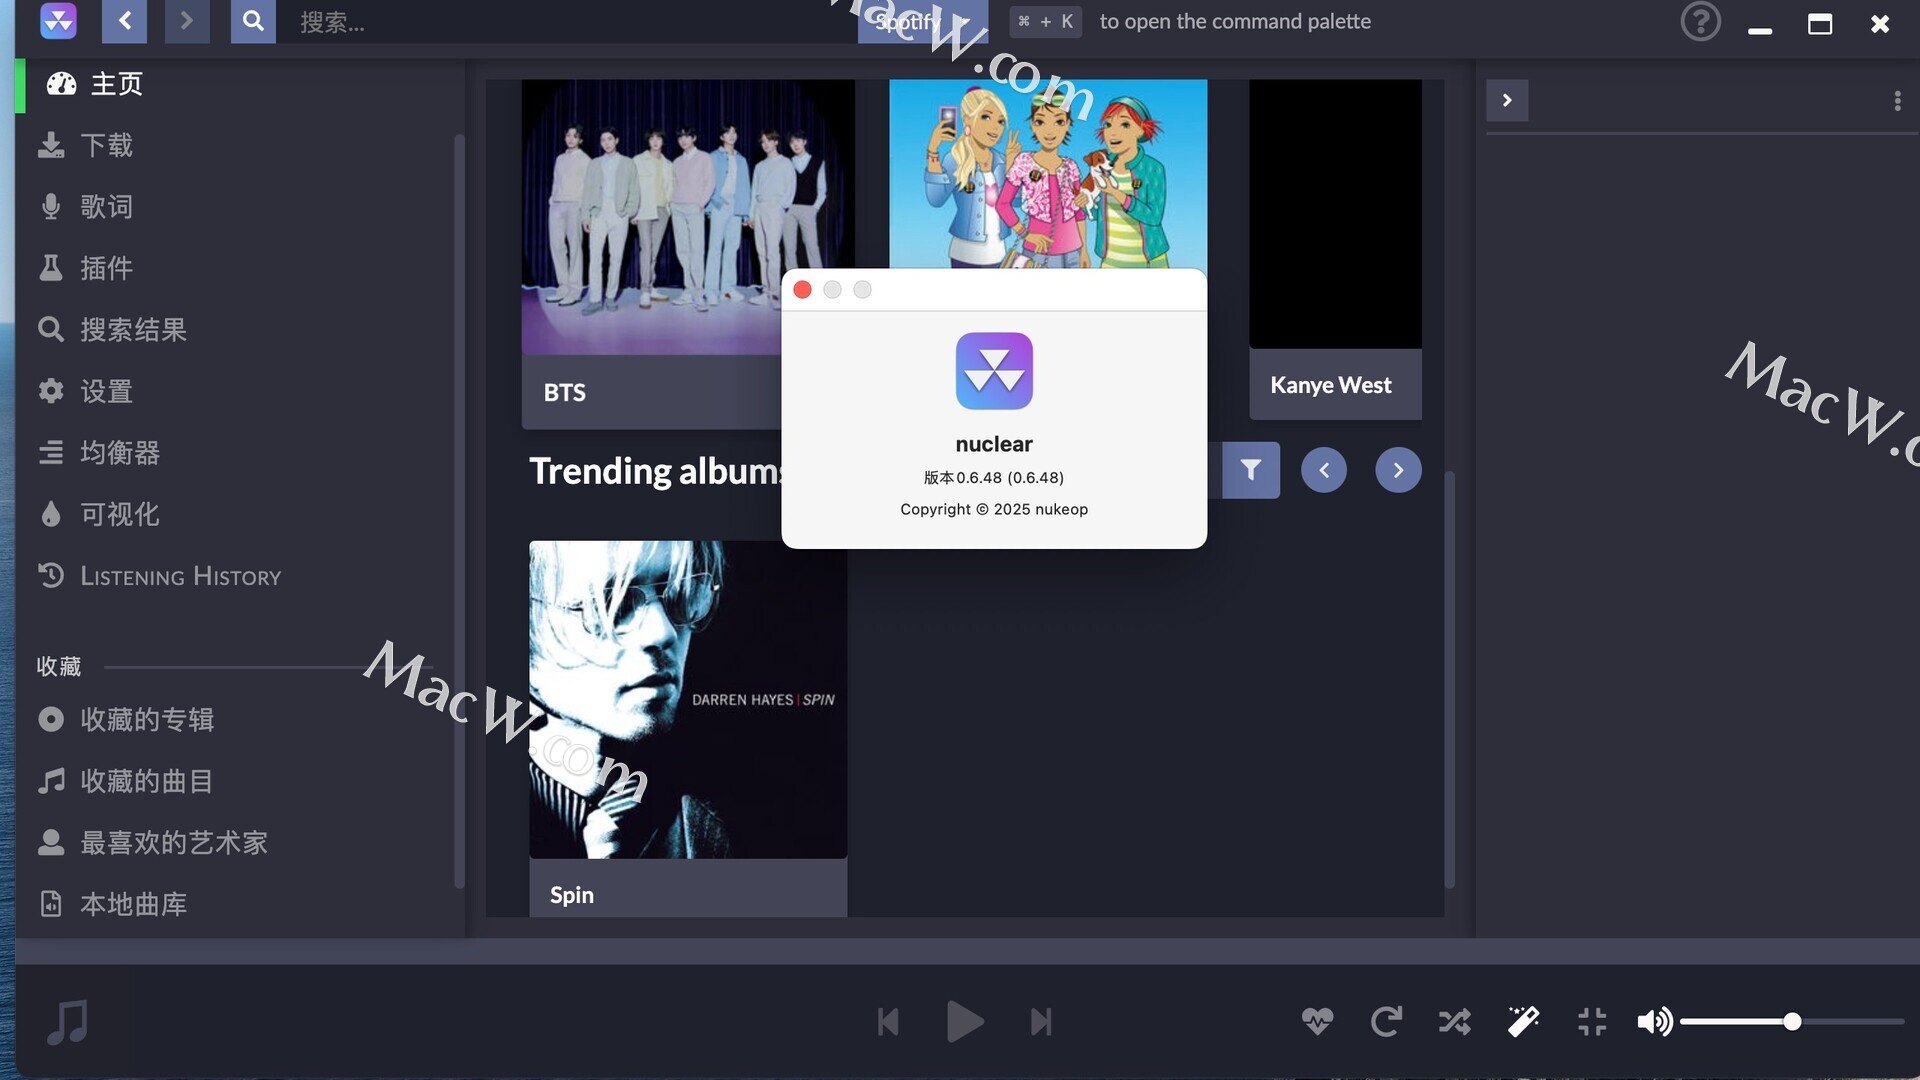
Task: Open 插件 plugins in the sidebar
Action: coord(240,268)
